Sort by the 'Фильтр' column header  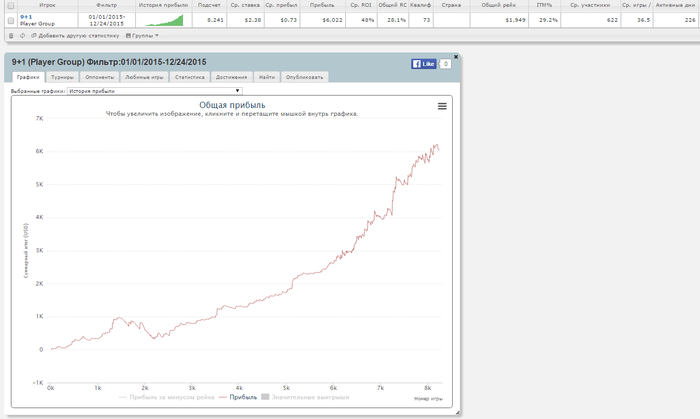tap(106, 5)
